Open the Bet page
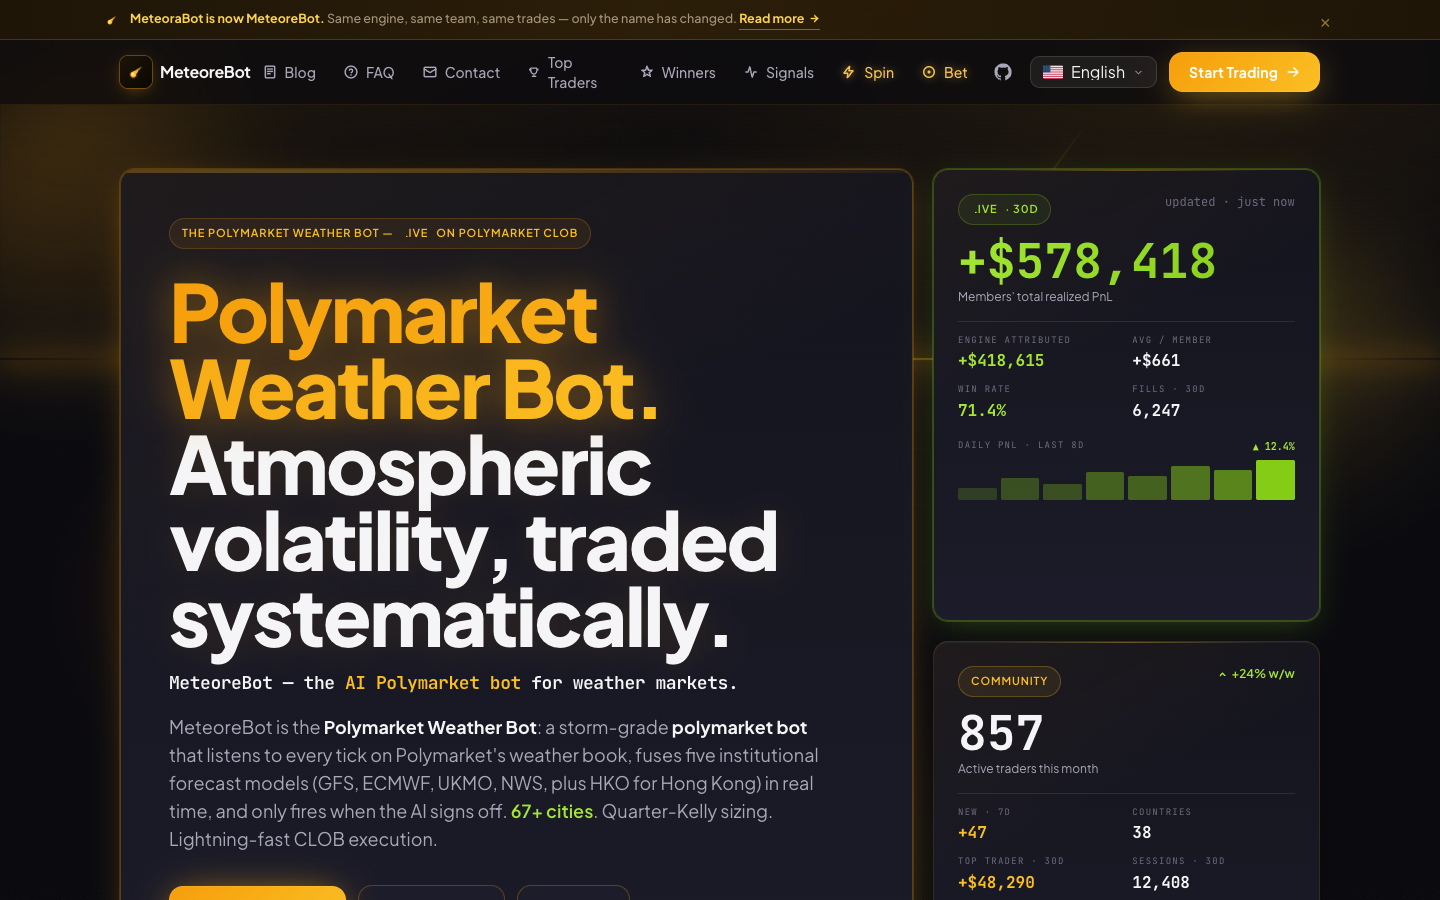This screenshot has height=900, width=1440. tap(945, 72)
